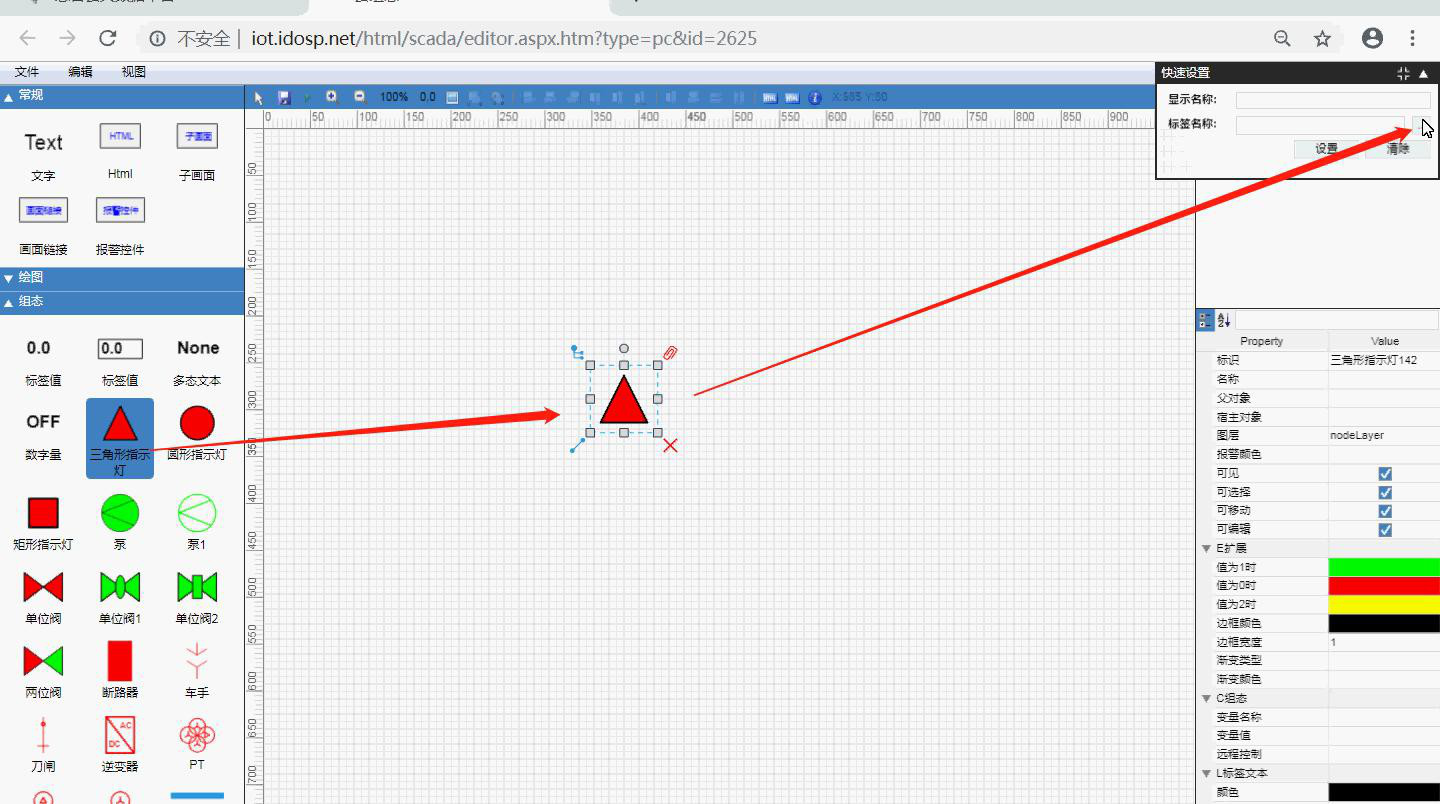Click the 显示名称 input field
This screenshot has height=804, width=1440.
[1333, 100]
